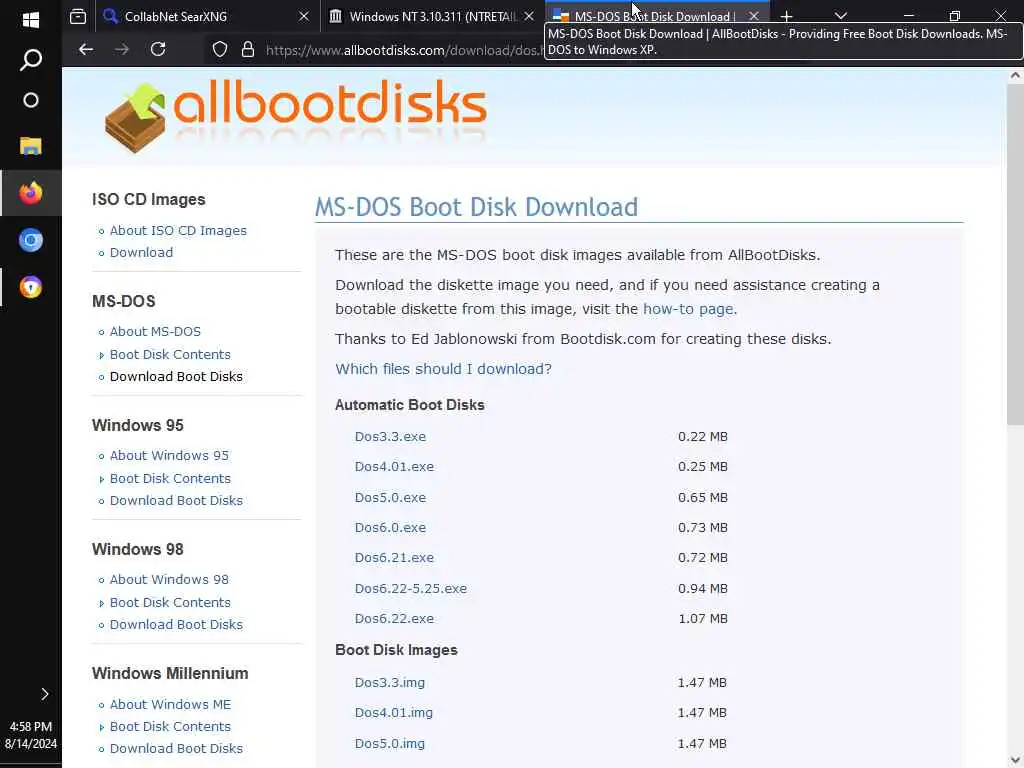The width and height of the screenshot is (1024, 768).
Task: Download Dos6.21.exe
Action: [394, 558]
